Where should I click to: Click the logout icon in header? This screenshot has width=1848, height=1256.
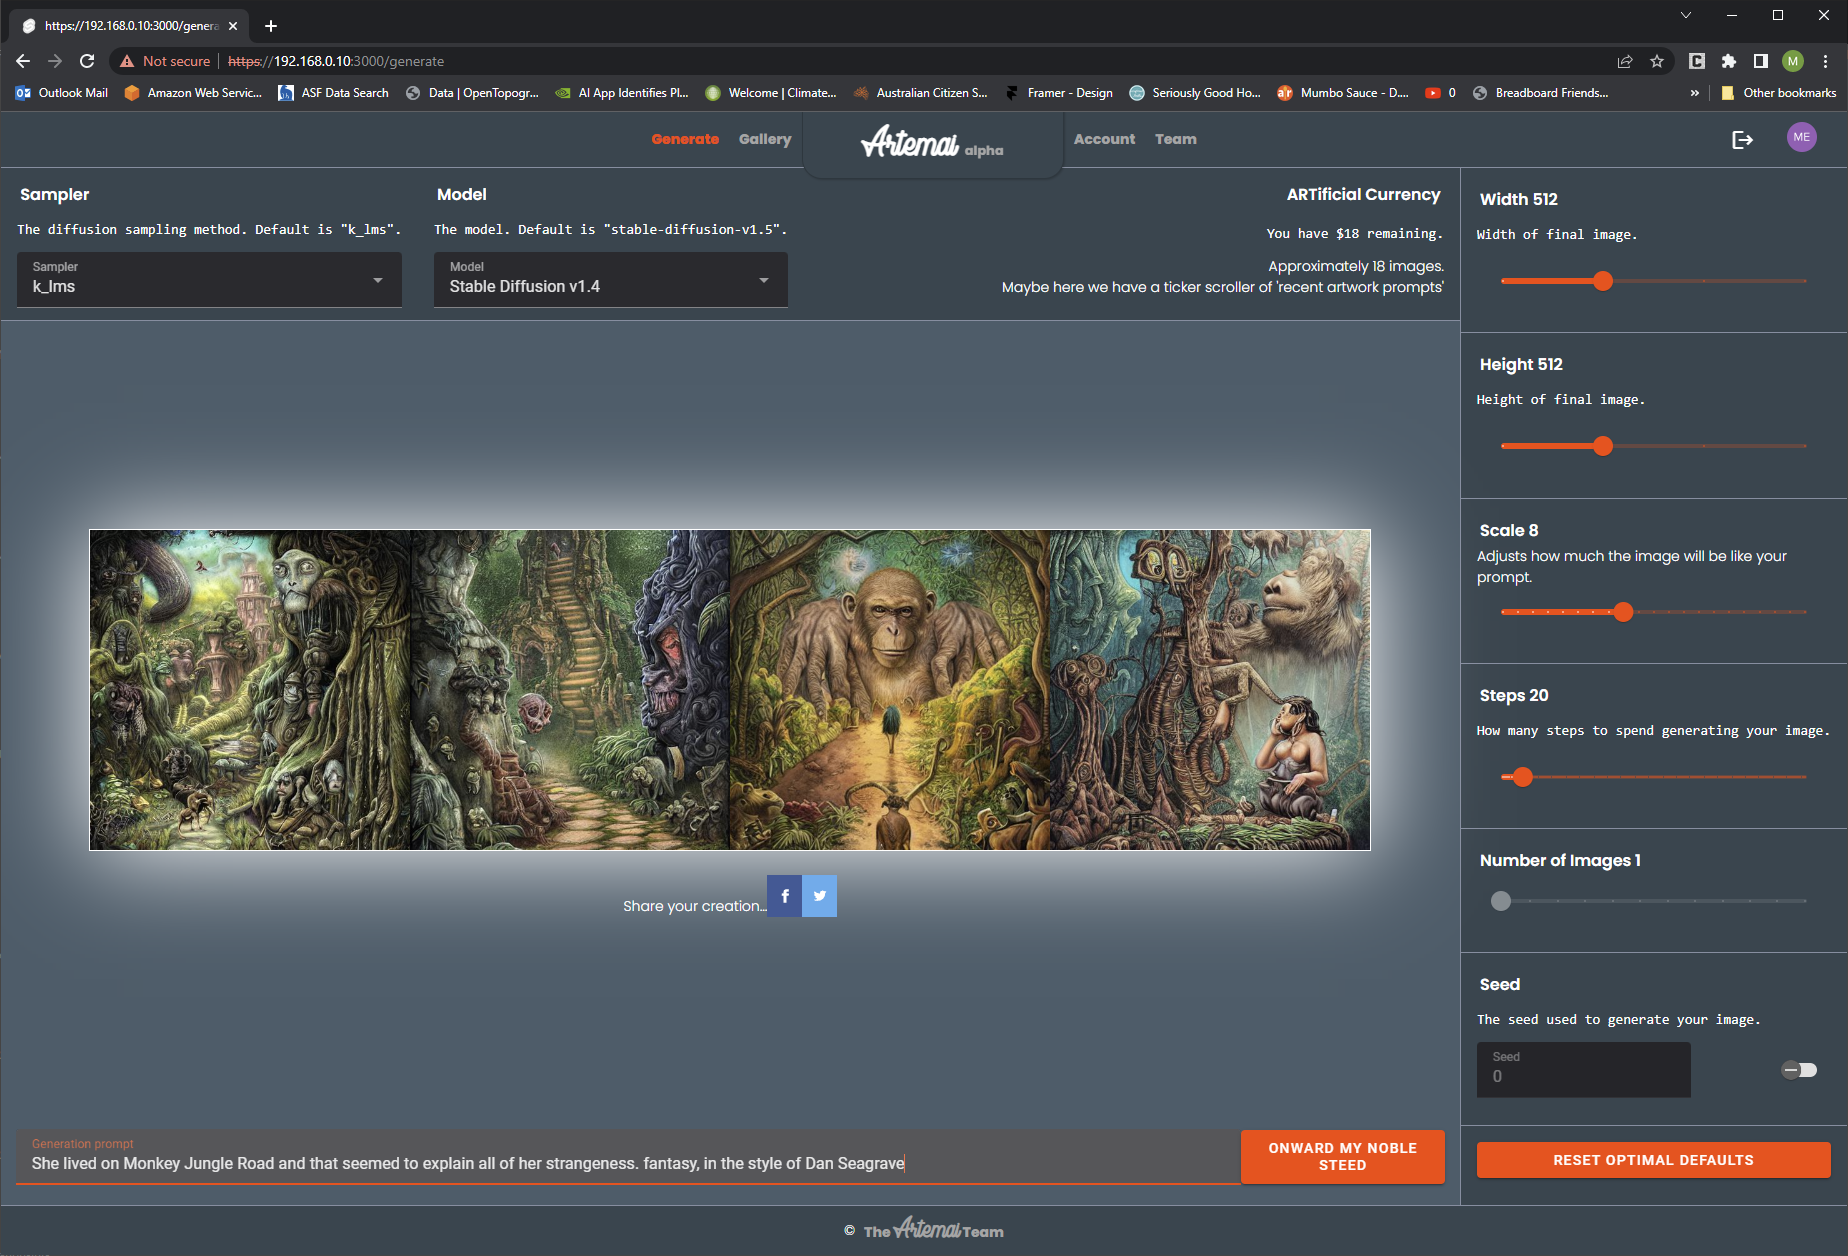[x=1742, y=139]
